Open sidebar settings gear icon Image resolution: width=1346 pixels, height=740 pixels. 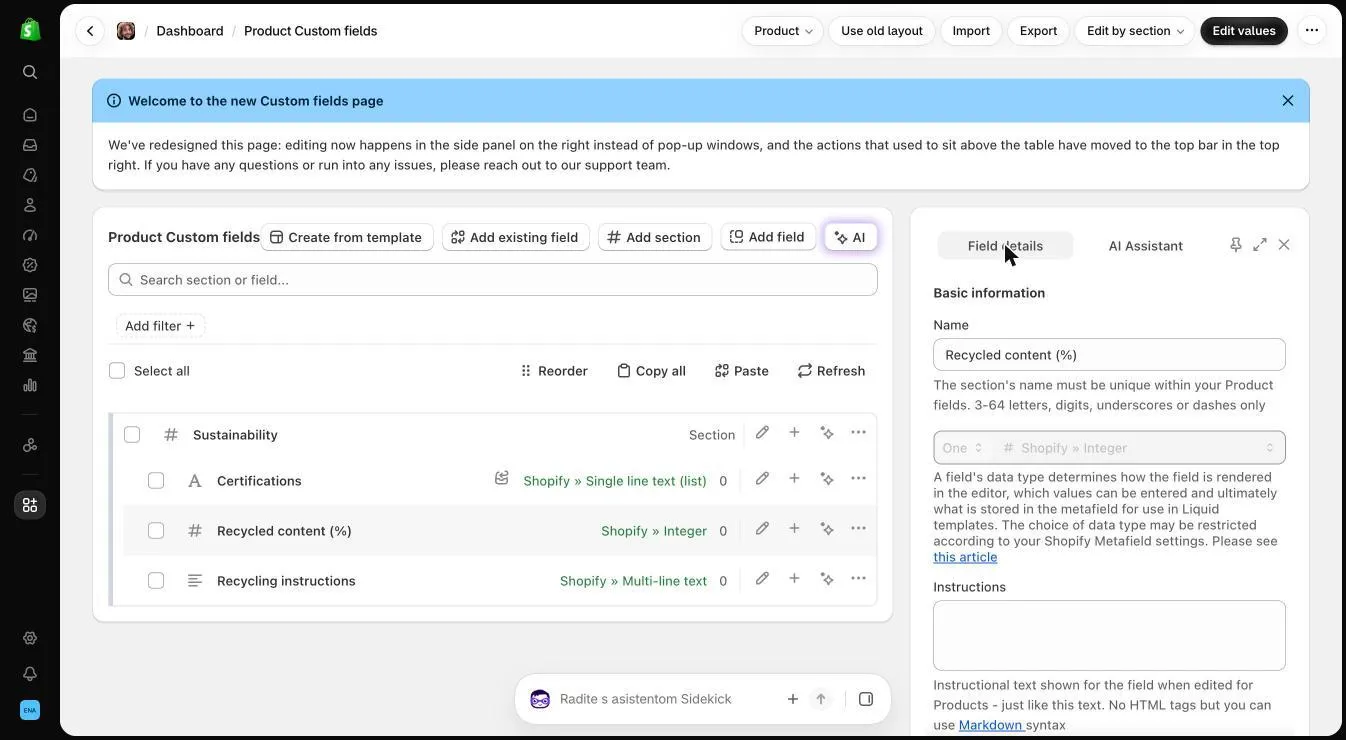[30, 638]
